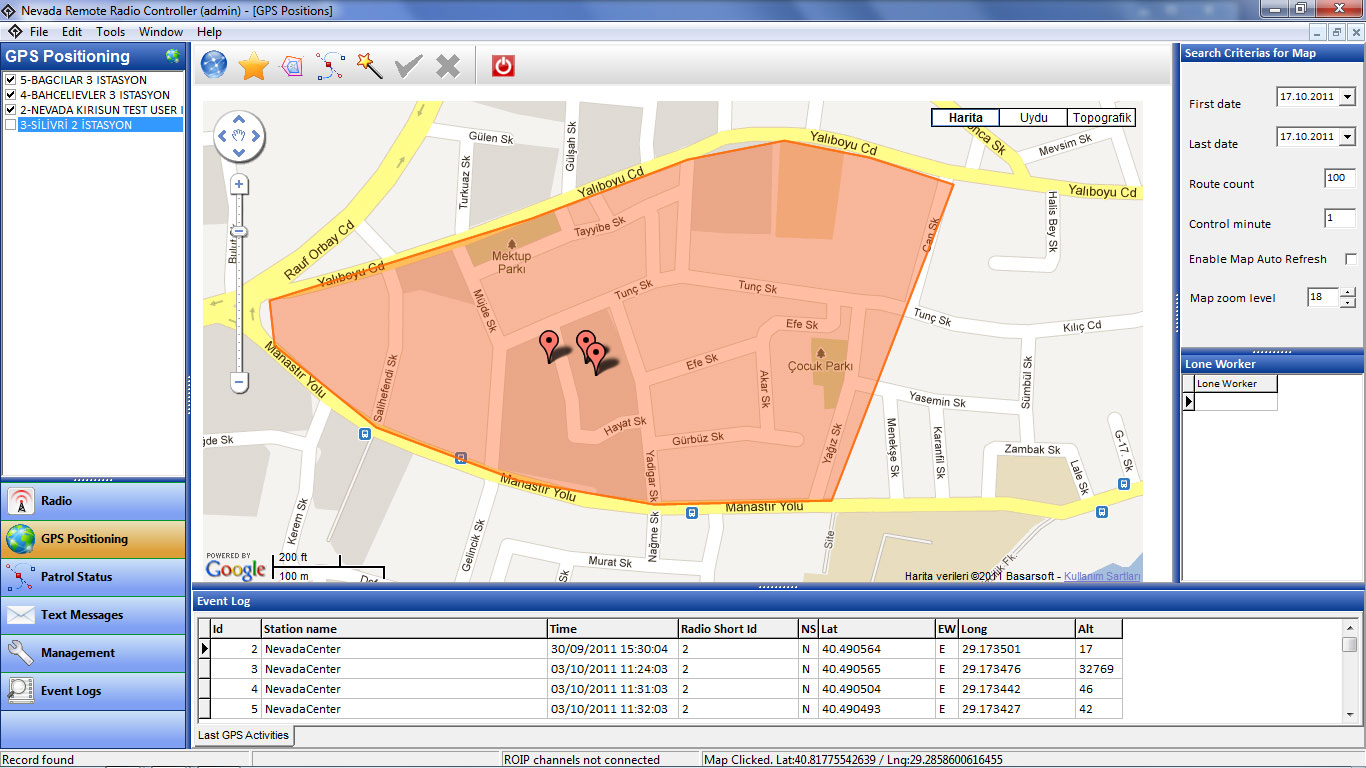
Task: Click the Radio Short Id column header
Action: pyautogui.click(x=737, y=629)
